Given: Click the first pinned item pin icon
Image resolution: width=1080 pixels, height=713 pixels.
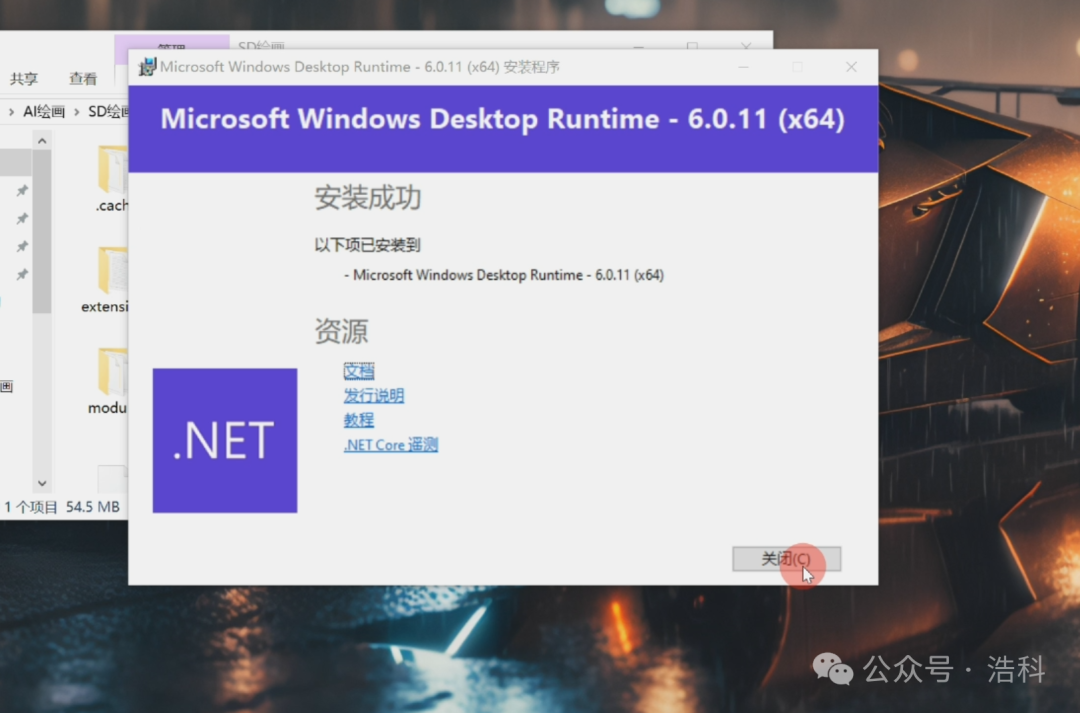Looking at the screenshot, I should pyautogui.click(x=22, y=190).
